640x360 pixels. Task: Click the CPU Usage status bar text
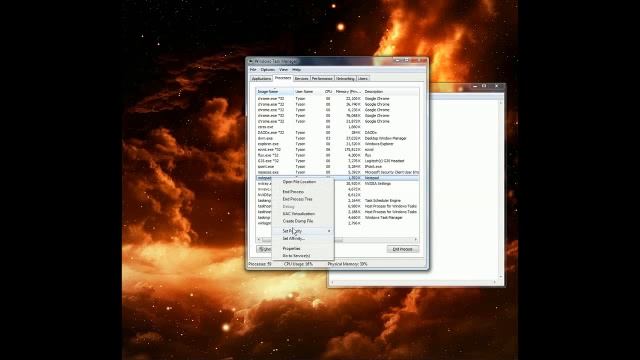298,264
